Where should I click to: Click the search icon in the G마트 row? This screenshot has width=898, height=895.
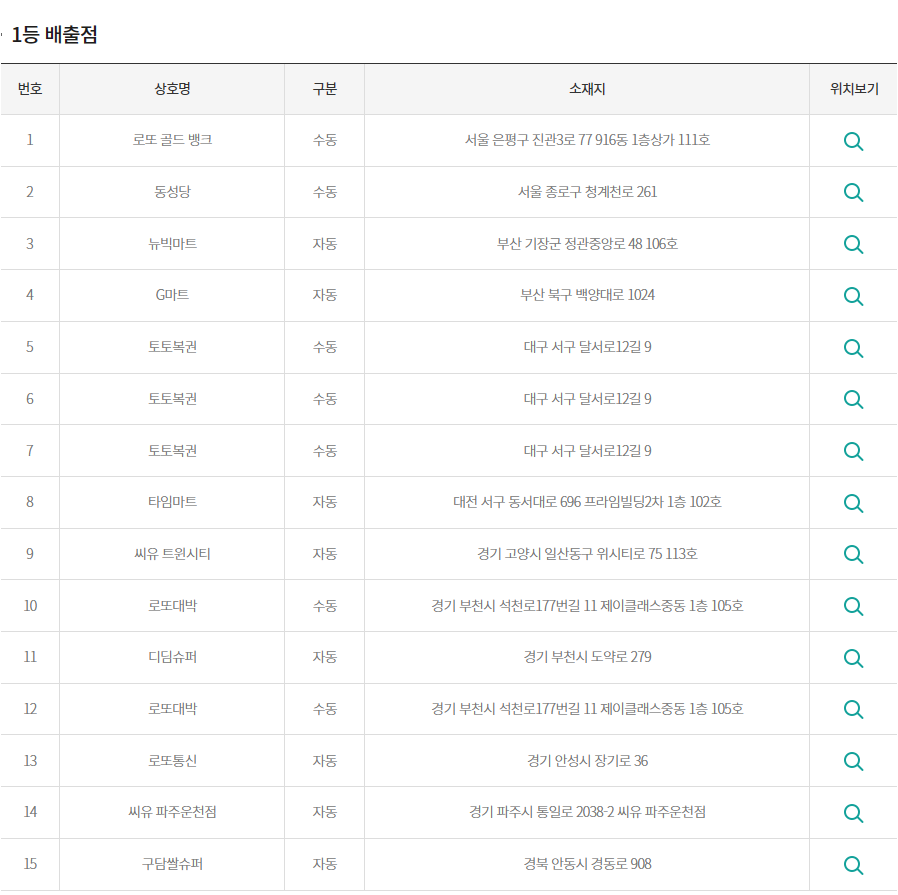(x=853, y=296)
